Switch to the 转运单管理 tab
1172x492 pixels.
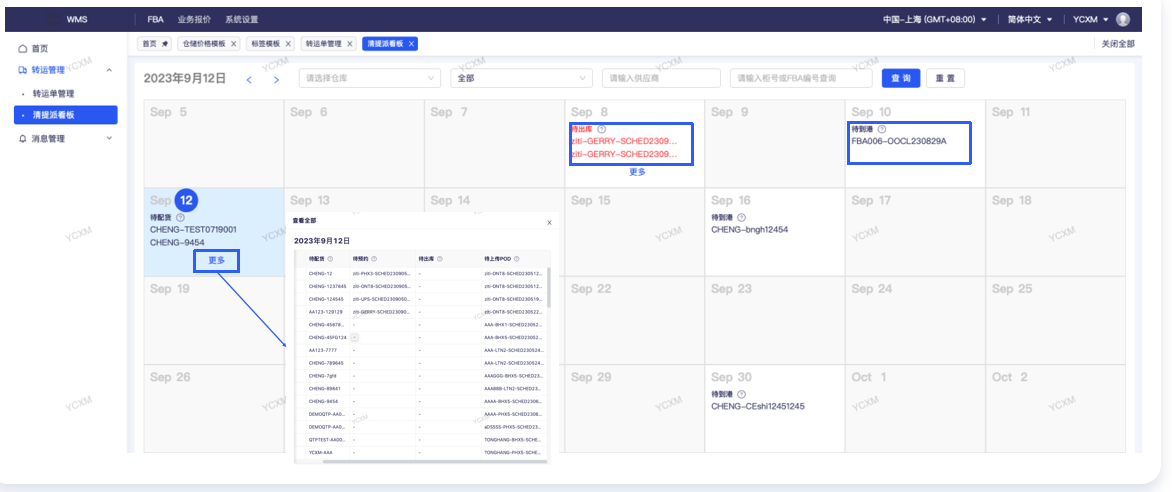coord(323,44)
